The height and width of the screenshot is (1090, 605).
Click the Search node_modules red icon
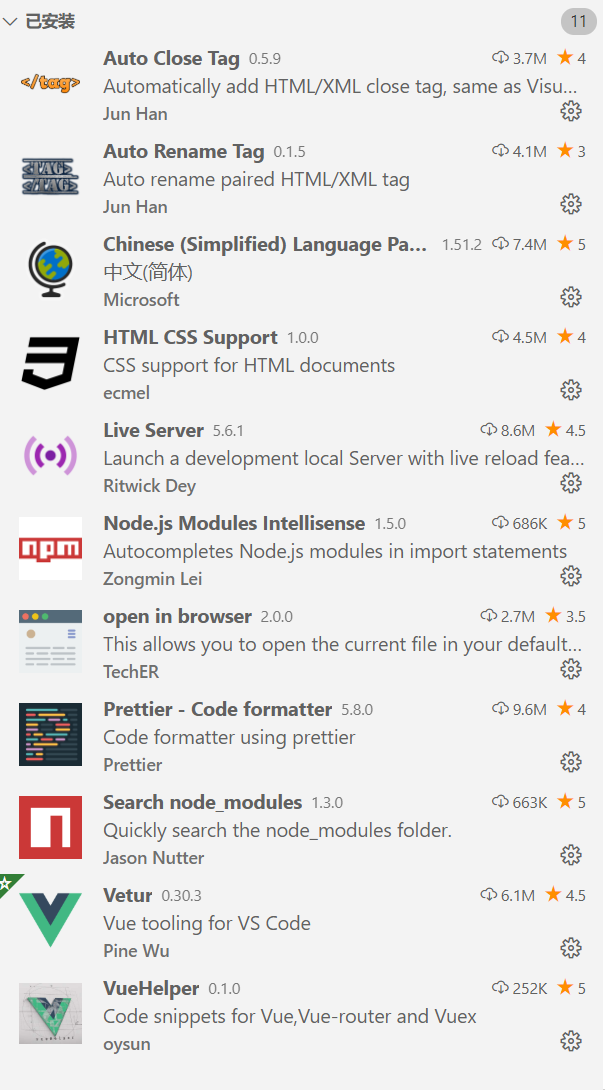(x=50, y=828)
